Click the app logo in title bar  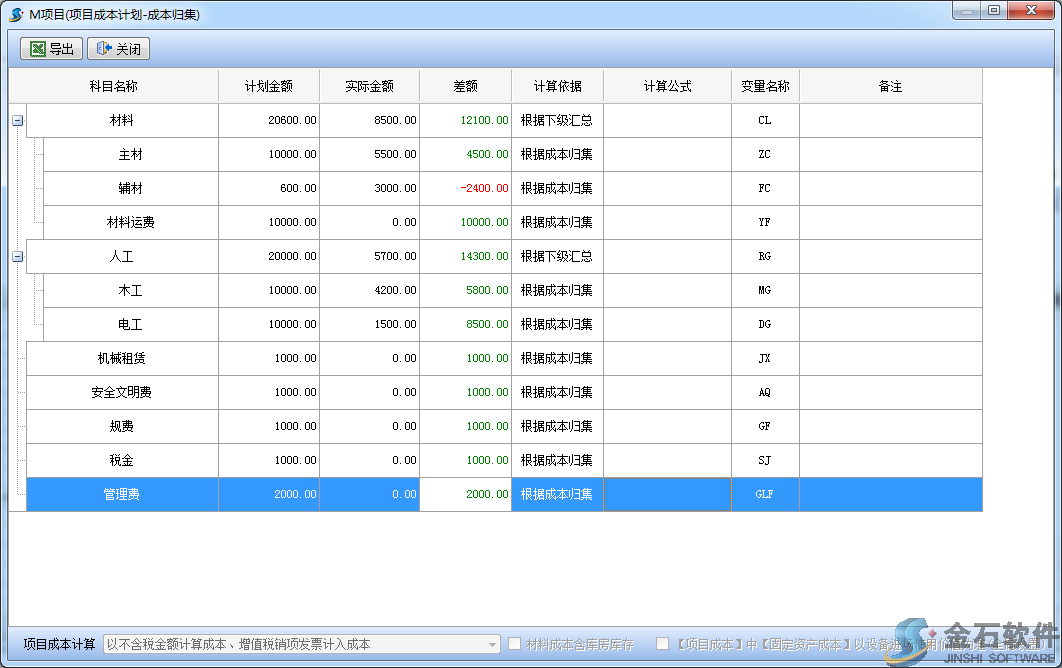click(x=16, y=13)
